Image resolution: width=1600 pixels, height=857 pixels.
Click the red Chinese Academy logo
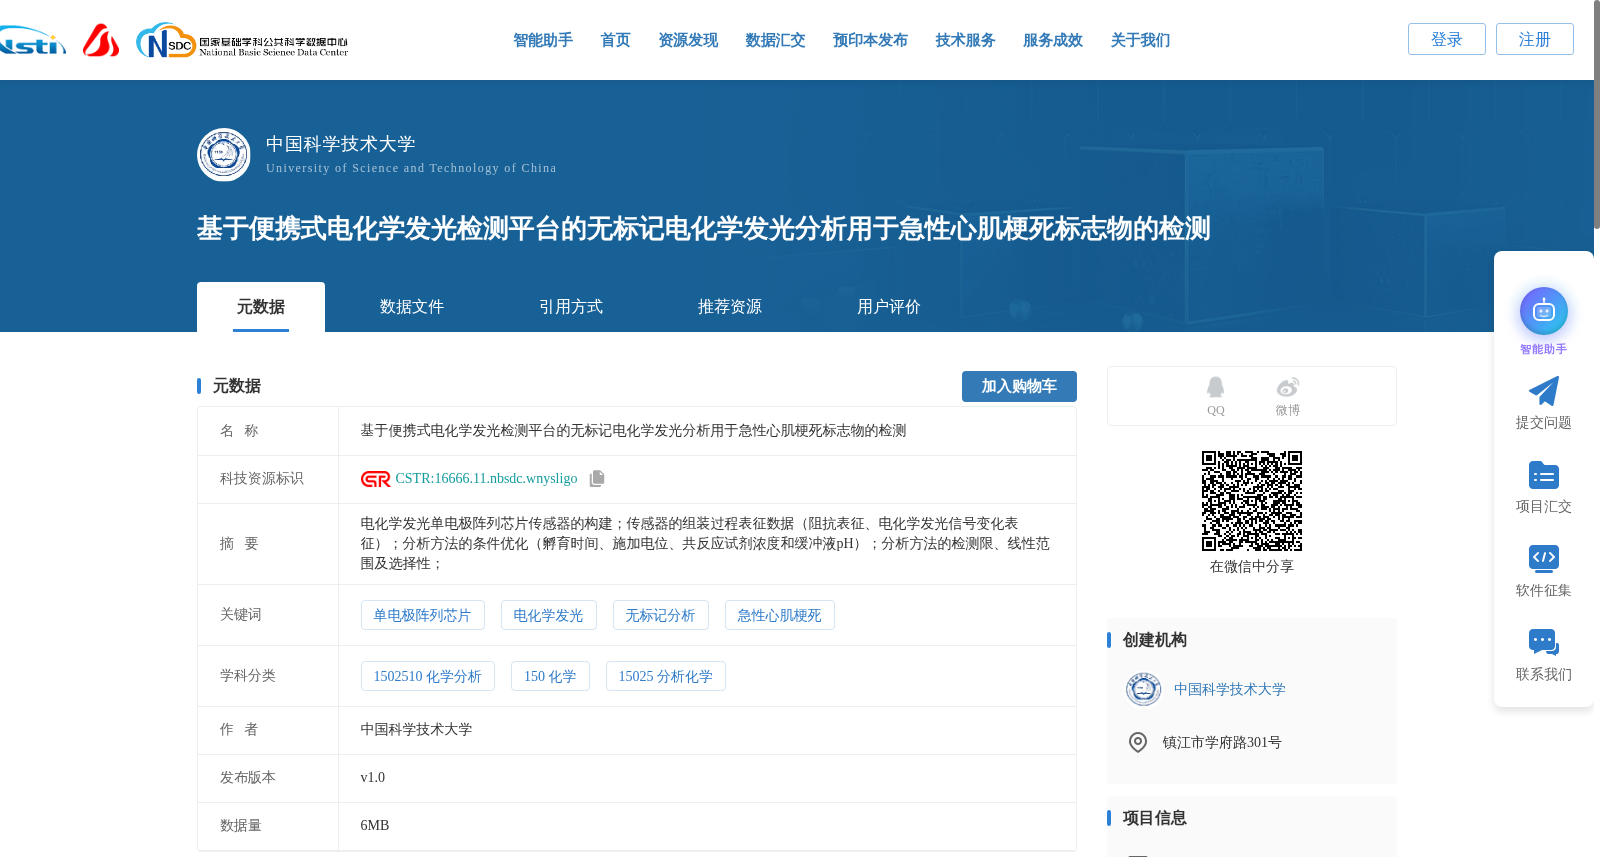coord(101,40)
